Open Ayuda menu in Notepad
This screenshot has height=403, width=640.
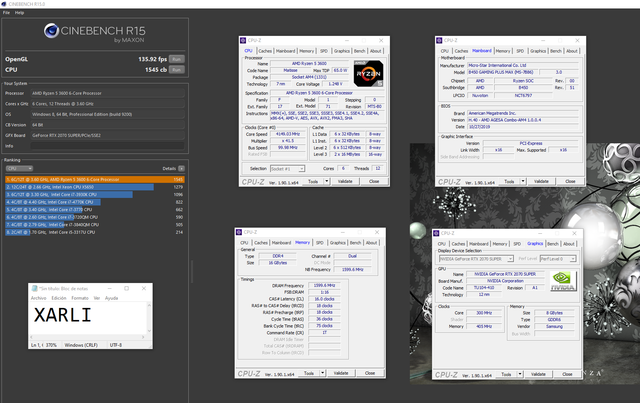[111, 298]
